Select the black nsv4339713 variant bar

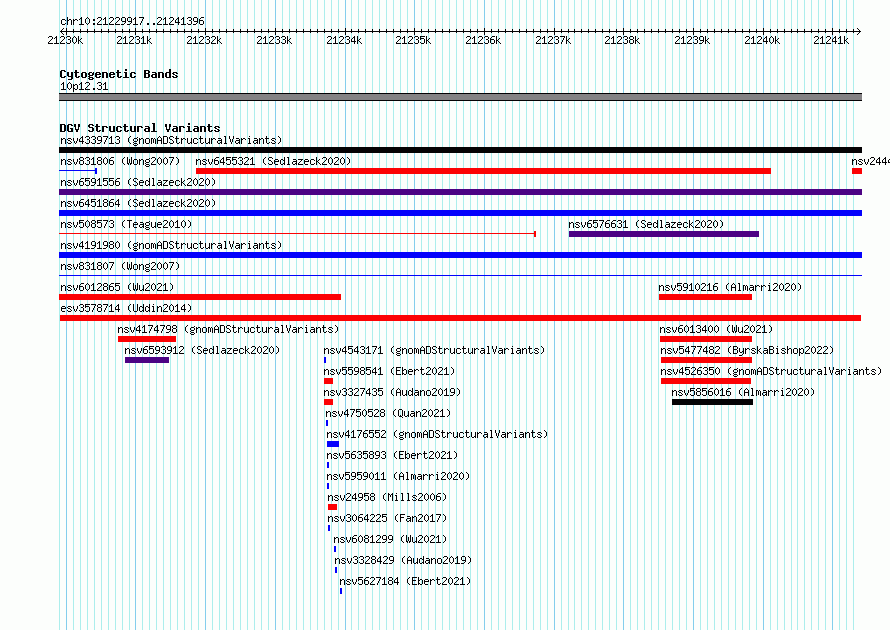460,150
